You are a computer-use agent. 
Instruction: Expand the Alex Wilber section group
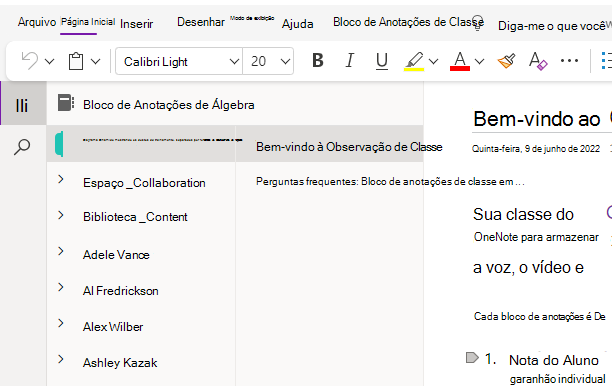[x=61, y=323]
